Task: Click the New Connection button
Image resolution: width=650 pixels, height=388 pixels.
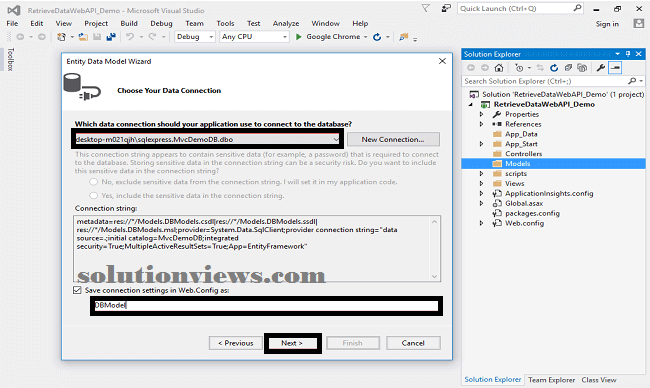Action: 393,139
